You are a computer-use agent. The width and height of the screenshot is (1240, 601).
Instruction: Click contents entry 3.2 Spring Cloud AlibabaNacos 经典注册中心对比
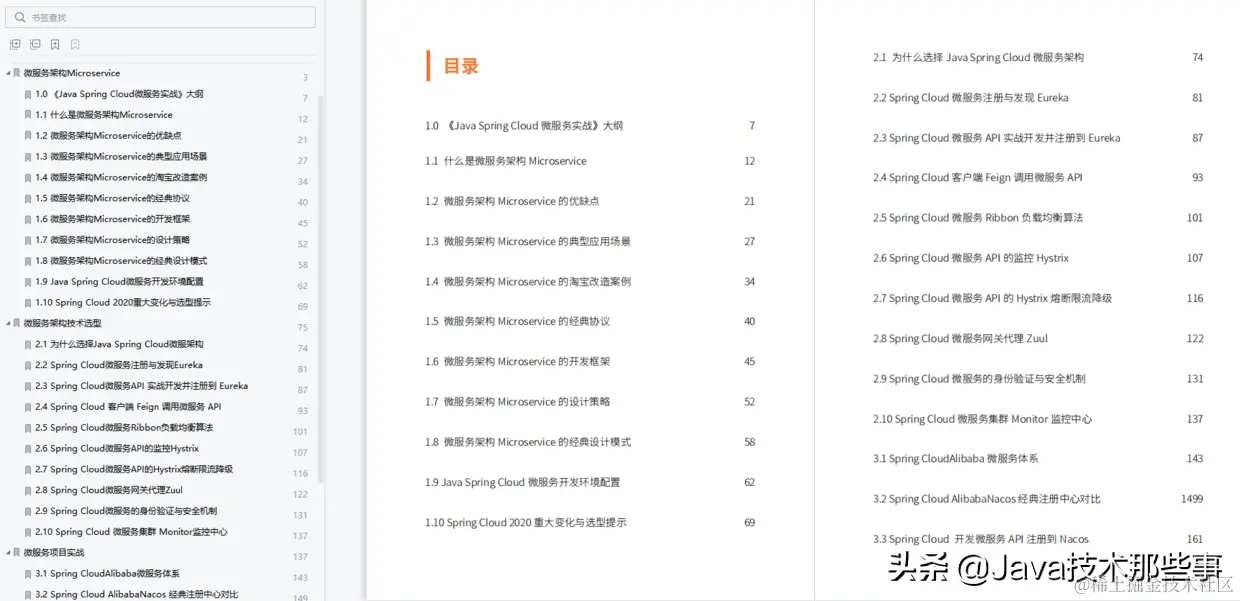[x=987, y=499]
